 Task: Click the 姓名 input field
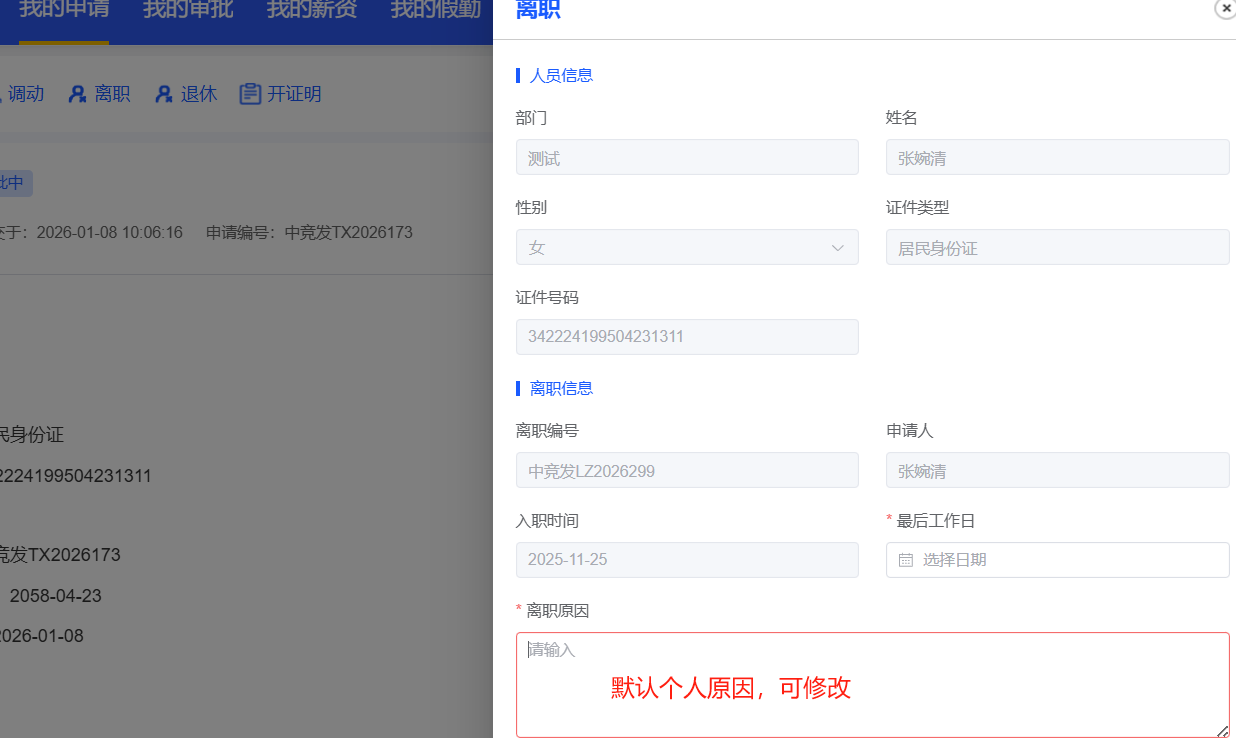(1058, 157)
